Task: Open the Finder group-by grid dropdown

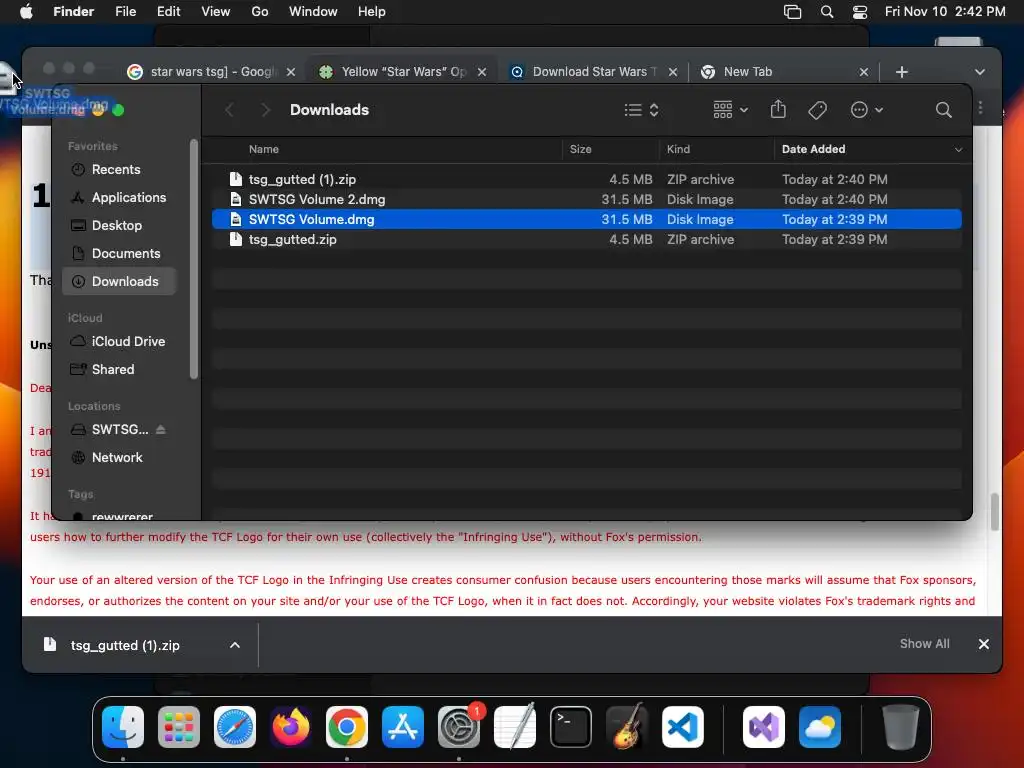Action: (x=730, y=110)
